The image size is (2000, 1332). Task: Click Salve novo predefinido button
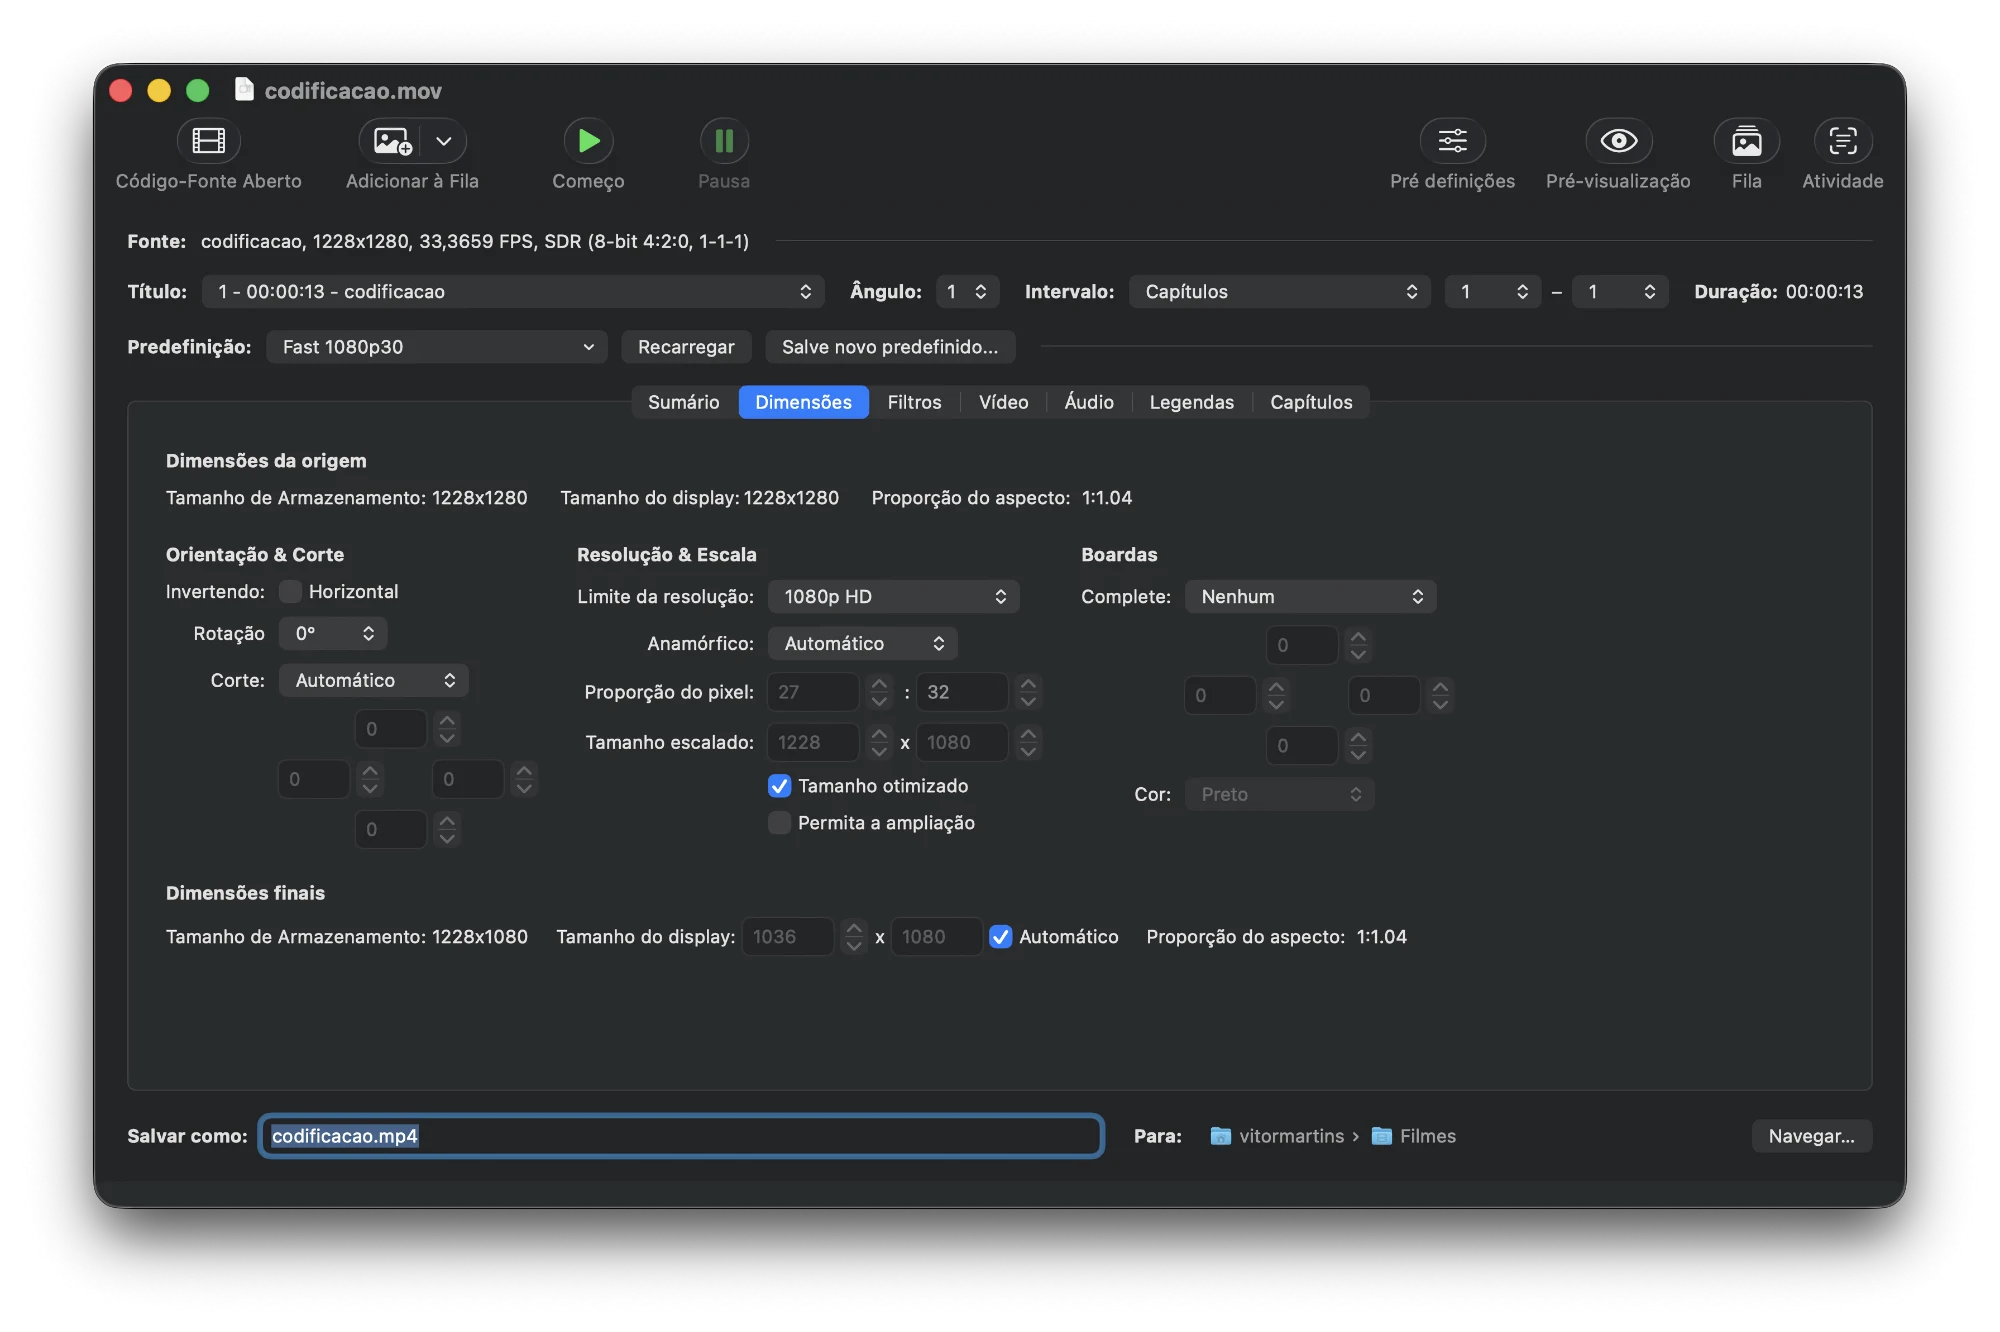[x=890, y=347]
